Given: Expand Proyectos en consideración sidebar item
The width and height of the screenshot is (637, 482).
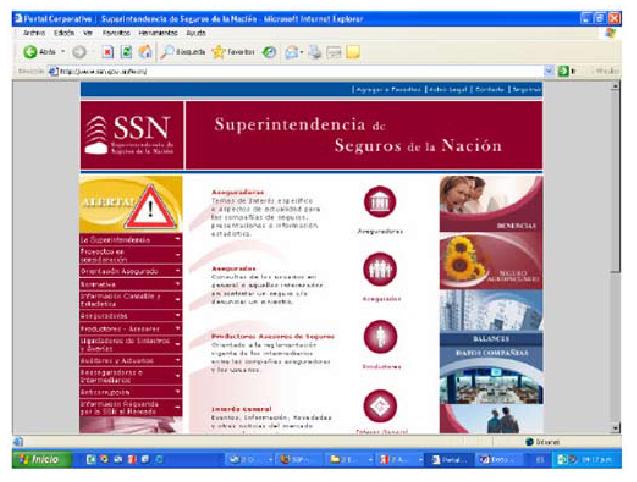Looking at the screenshot, I should pyautogui.click(x=130, y=255).
